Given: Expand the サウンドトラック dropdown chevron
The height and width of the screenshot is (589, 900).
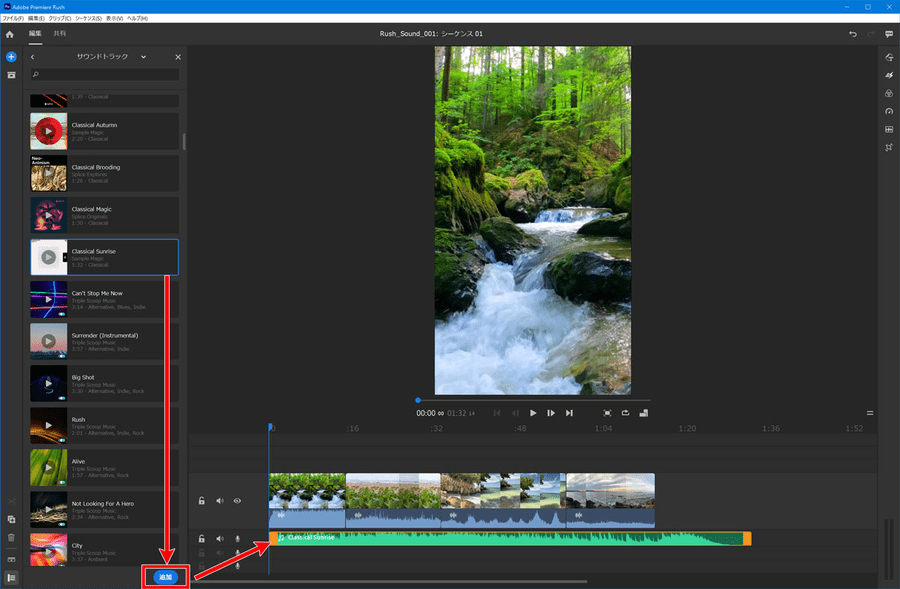Looking at the screenshot, I should coord(143,57).
